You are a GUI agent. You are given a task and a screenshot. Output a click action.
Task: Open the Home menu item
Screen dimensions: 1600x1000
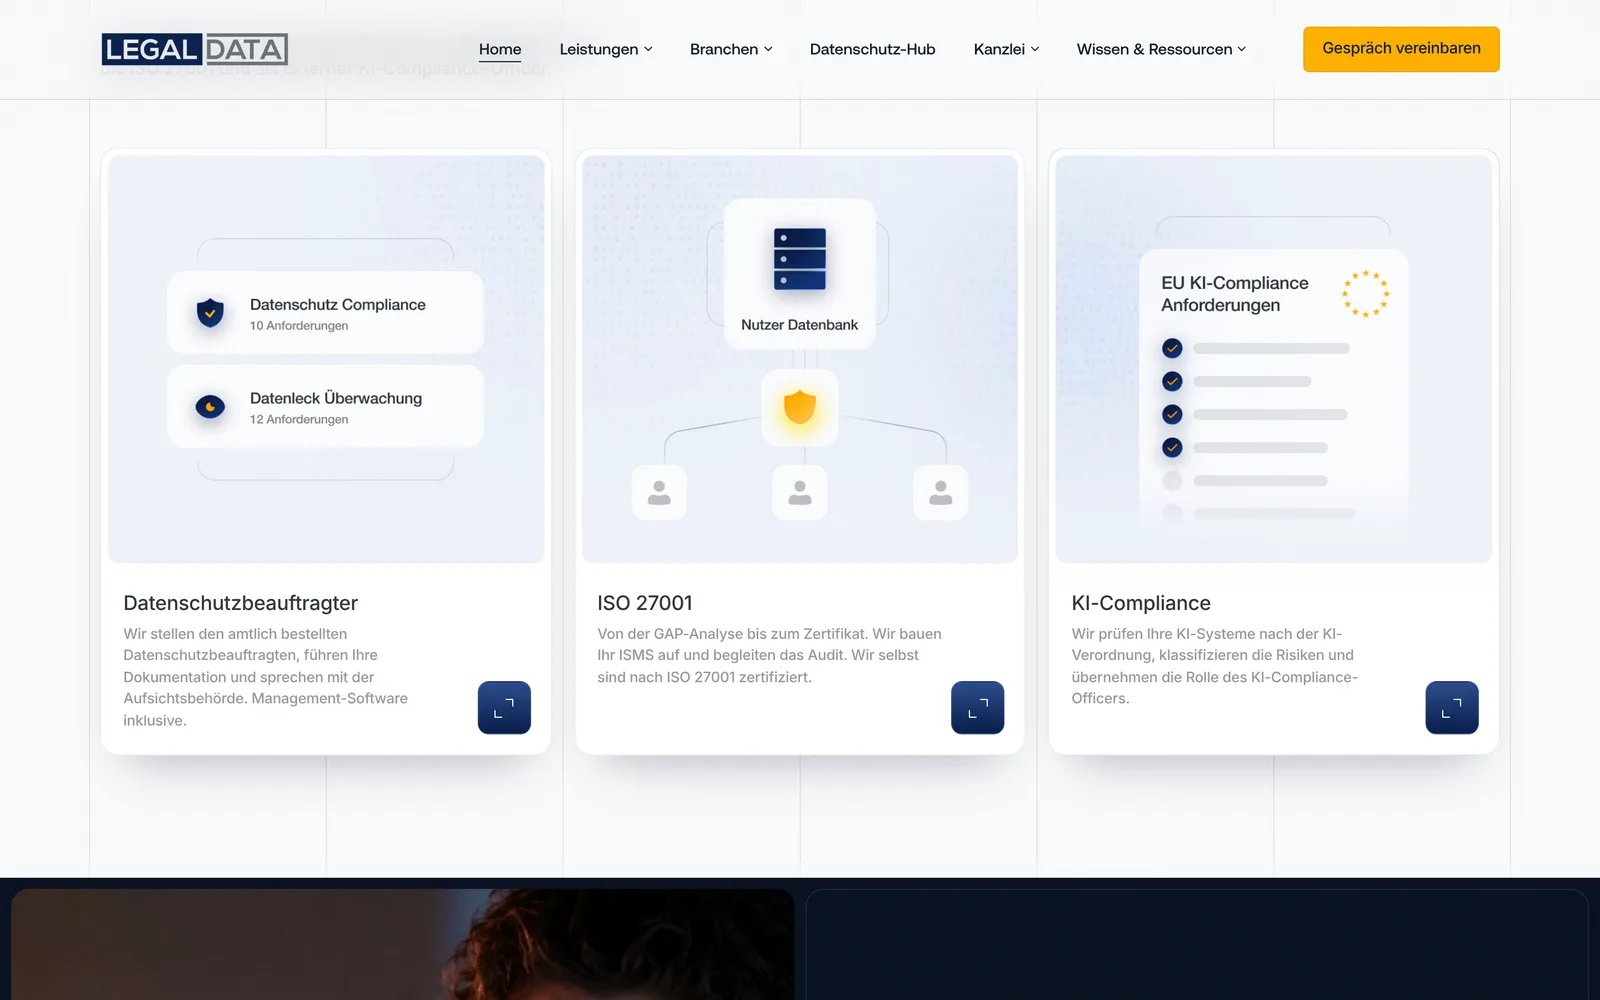pos(500,49)
